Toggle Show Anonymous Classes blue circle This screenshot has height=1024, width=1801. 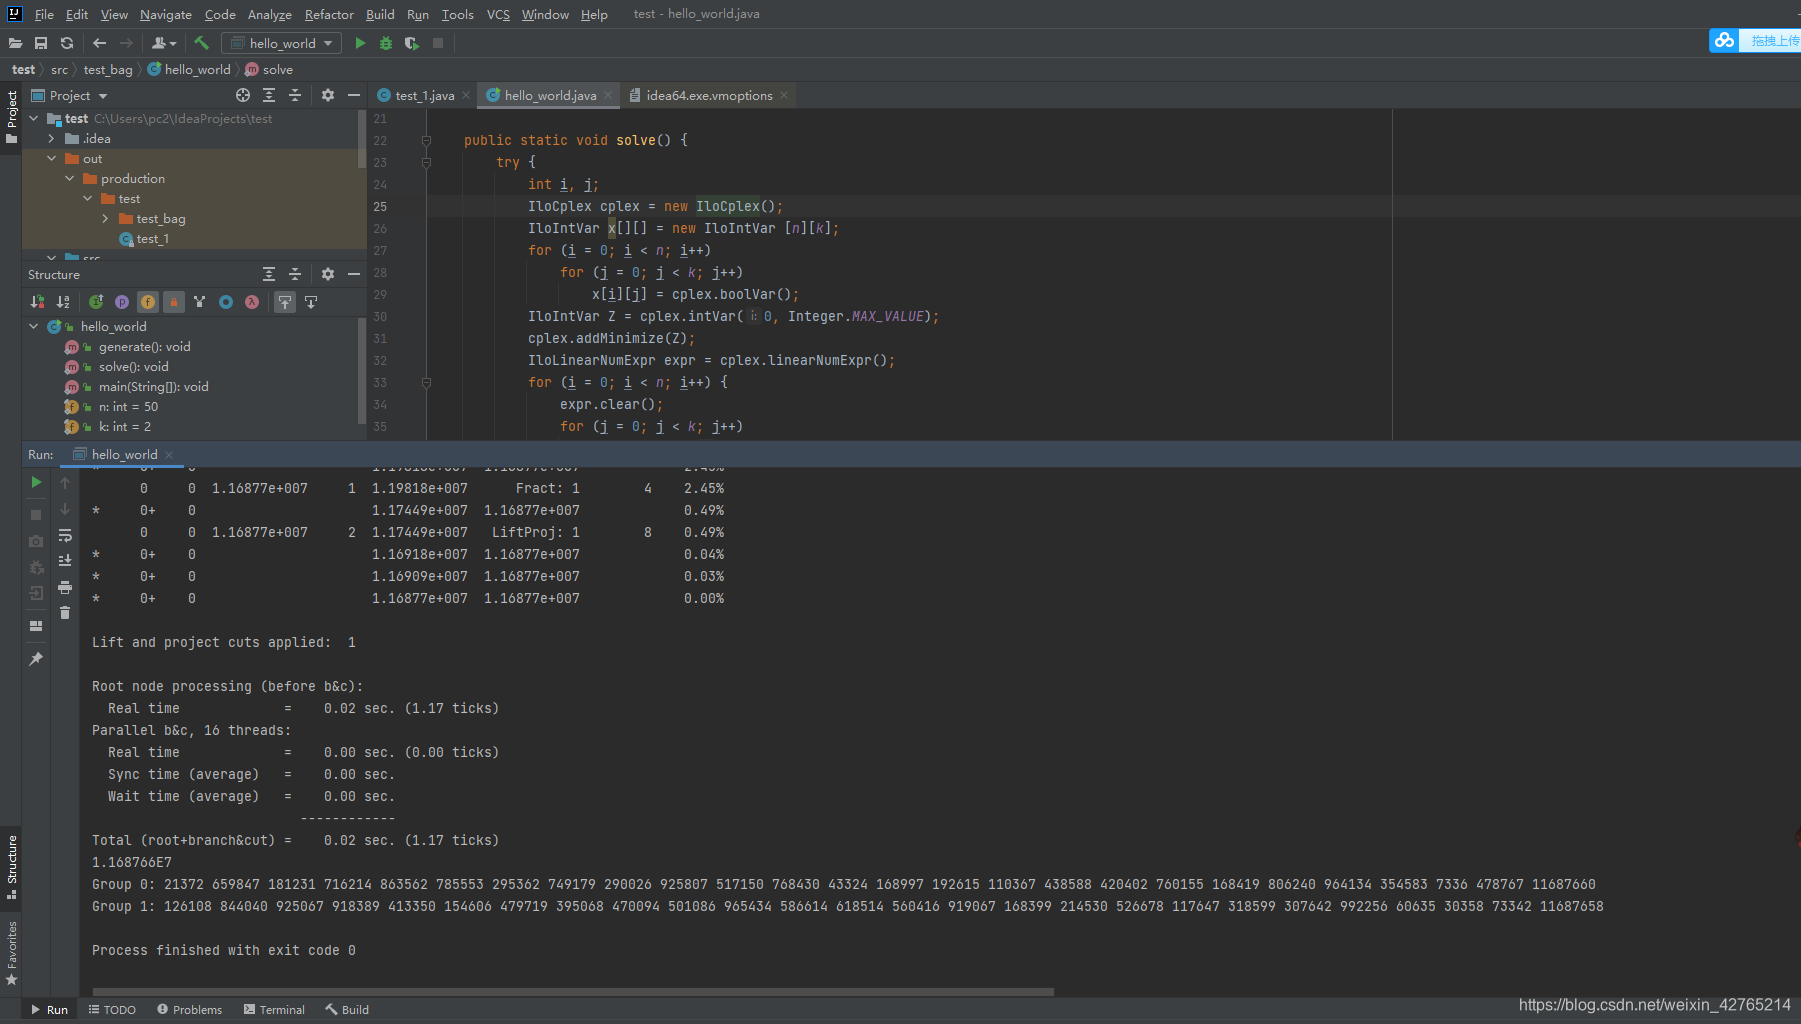pyautogui.click(x=226, y=302)
